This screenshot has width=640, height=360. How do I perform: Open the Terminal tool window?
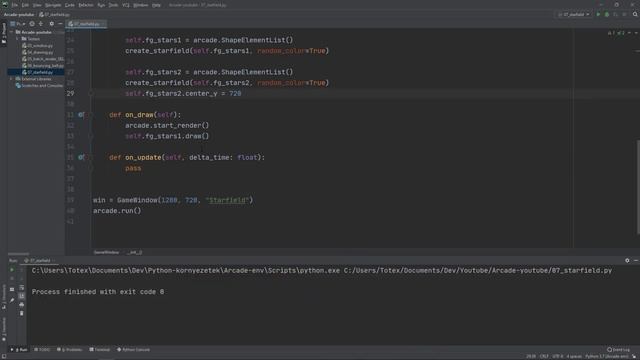tap(100, 350)
